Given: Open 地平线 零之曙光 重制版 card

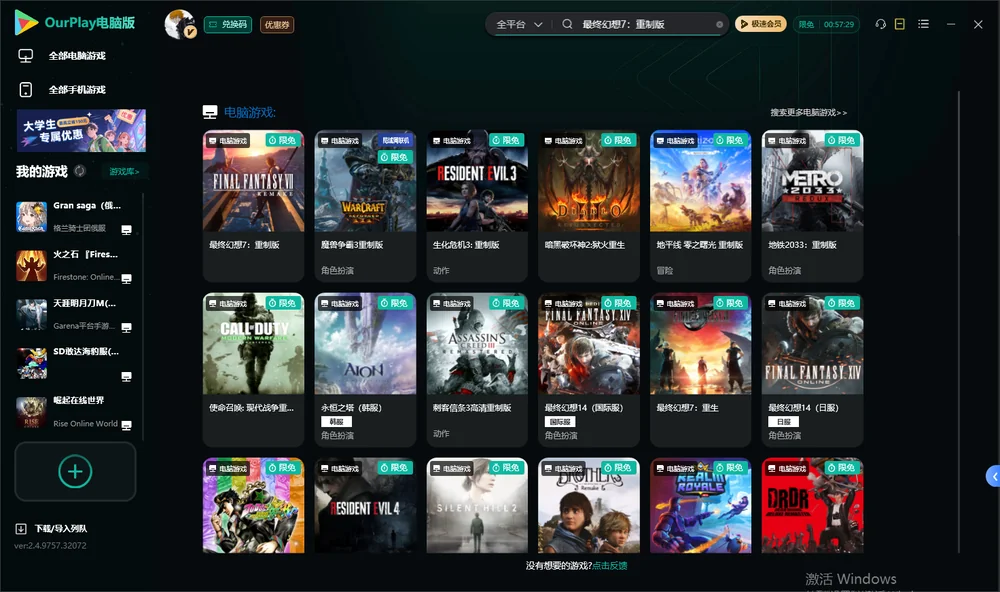Looking at the screenshot, I should [700, 205].
